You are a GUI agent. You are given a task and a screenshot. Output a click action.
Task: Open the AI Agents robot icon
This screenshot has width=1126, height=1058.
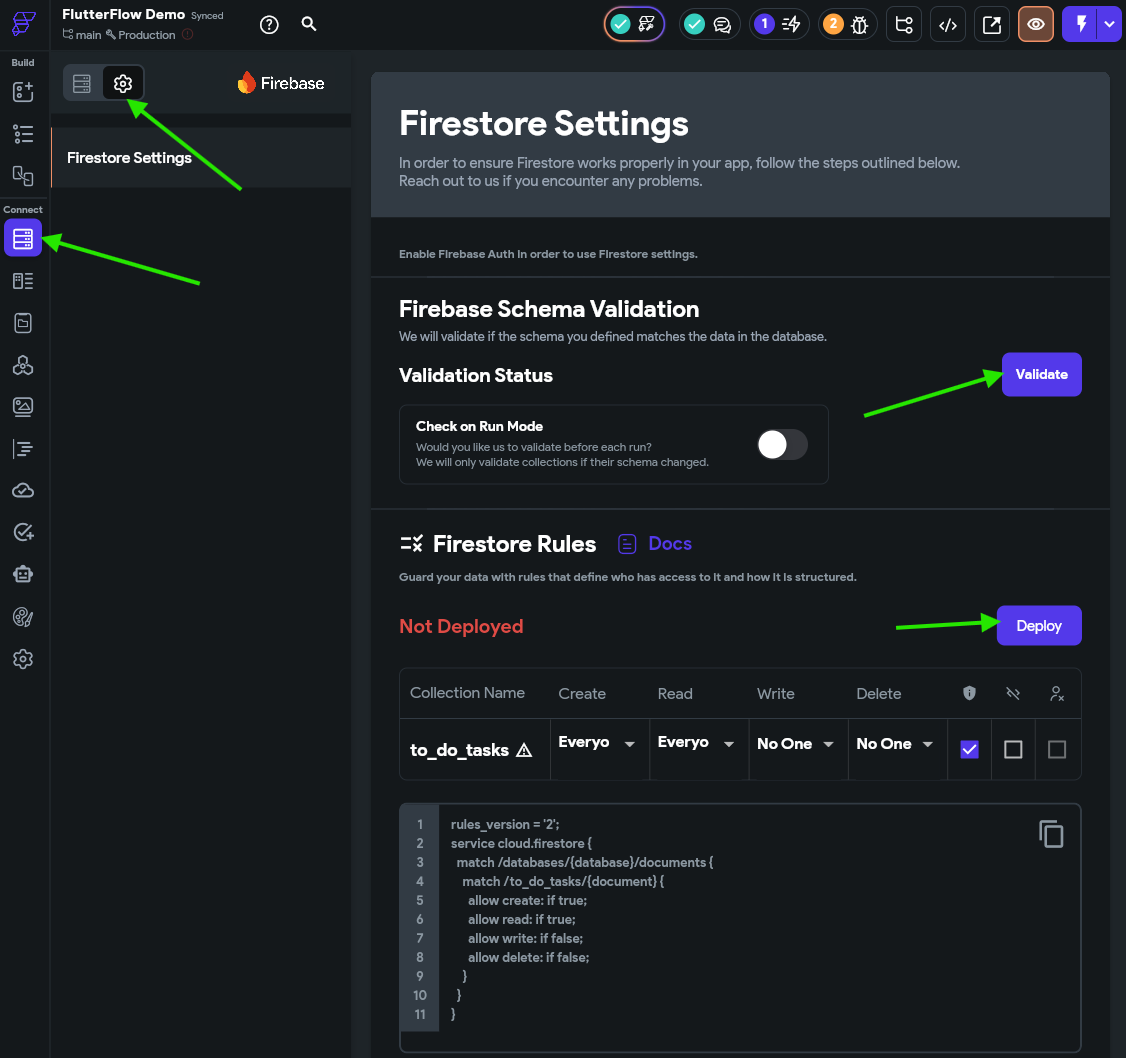[23, 574]
